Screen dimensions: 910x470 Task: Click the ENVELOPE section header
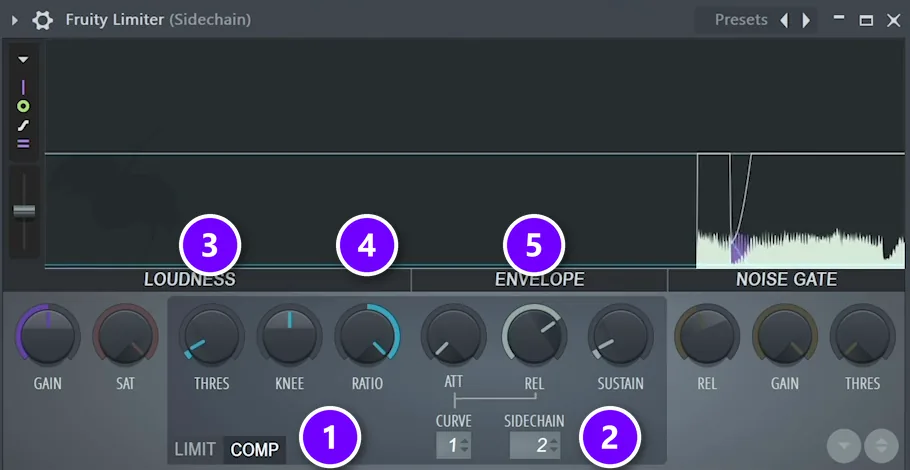coord(539,280)
